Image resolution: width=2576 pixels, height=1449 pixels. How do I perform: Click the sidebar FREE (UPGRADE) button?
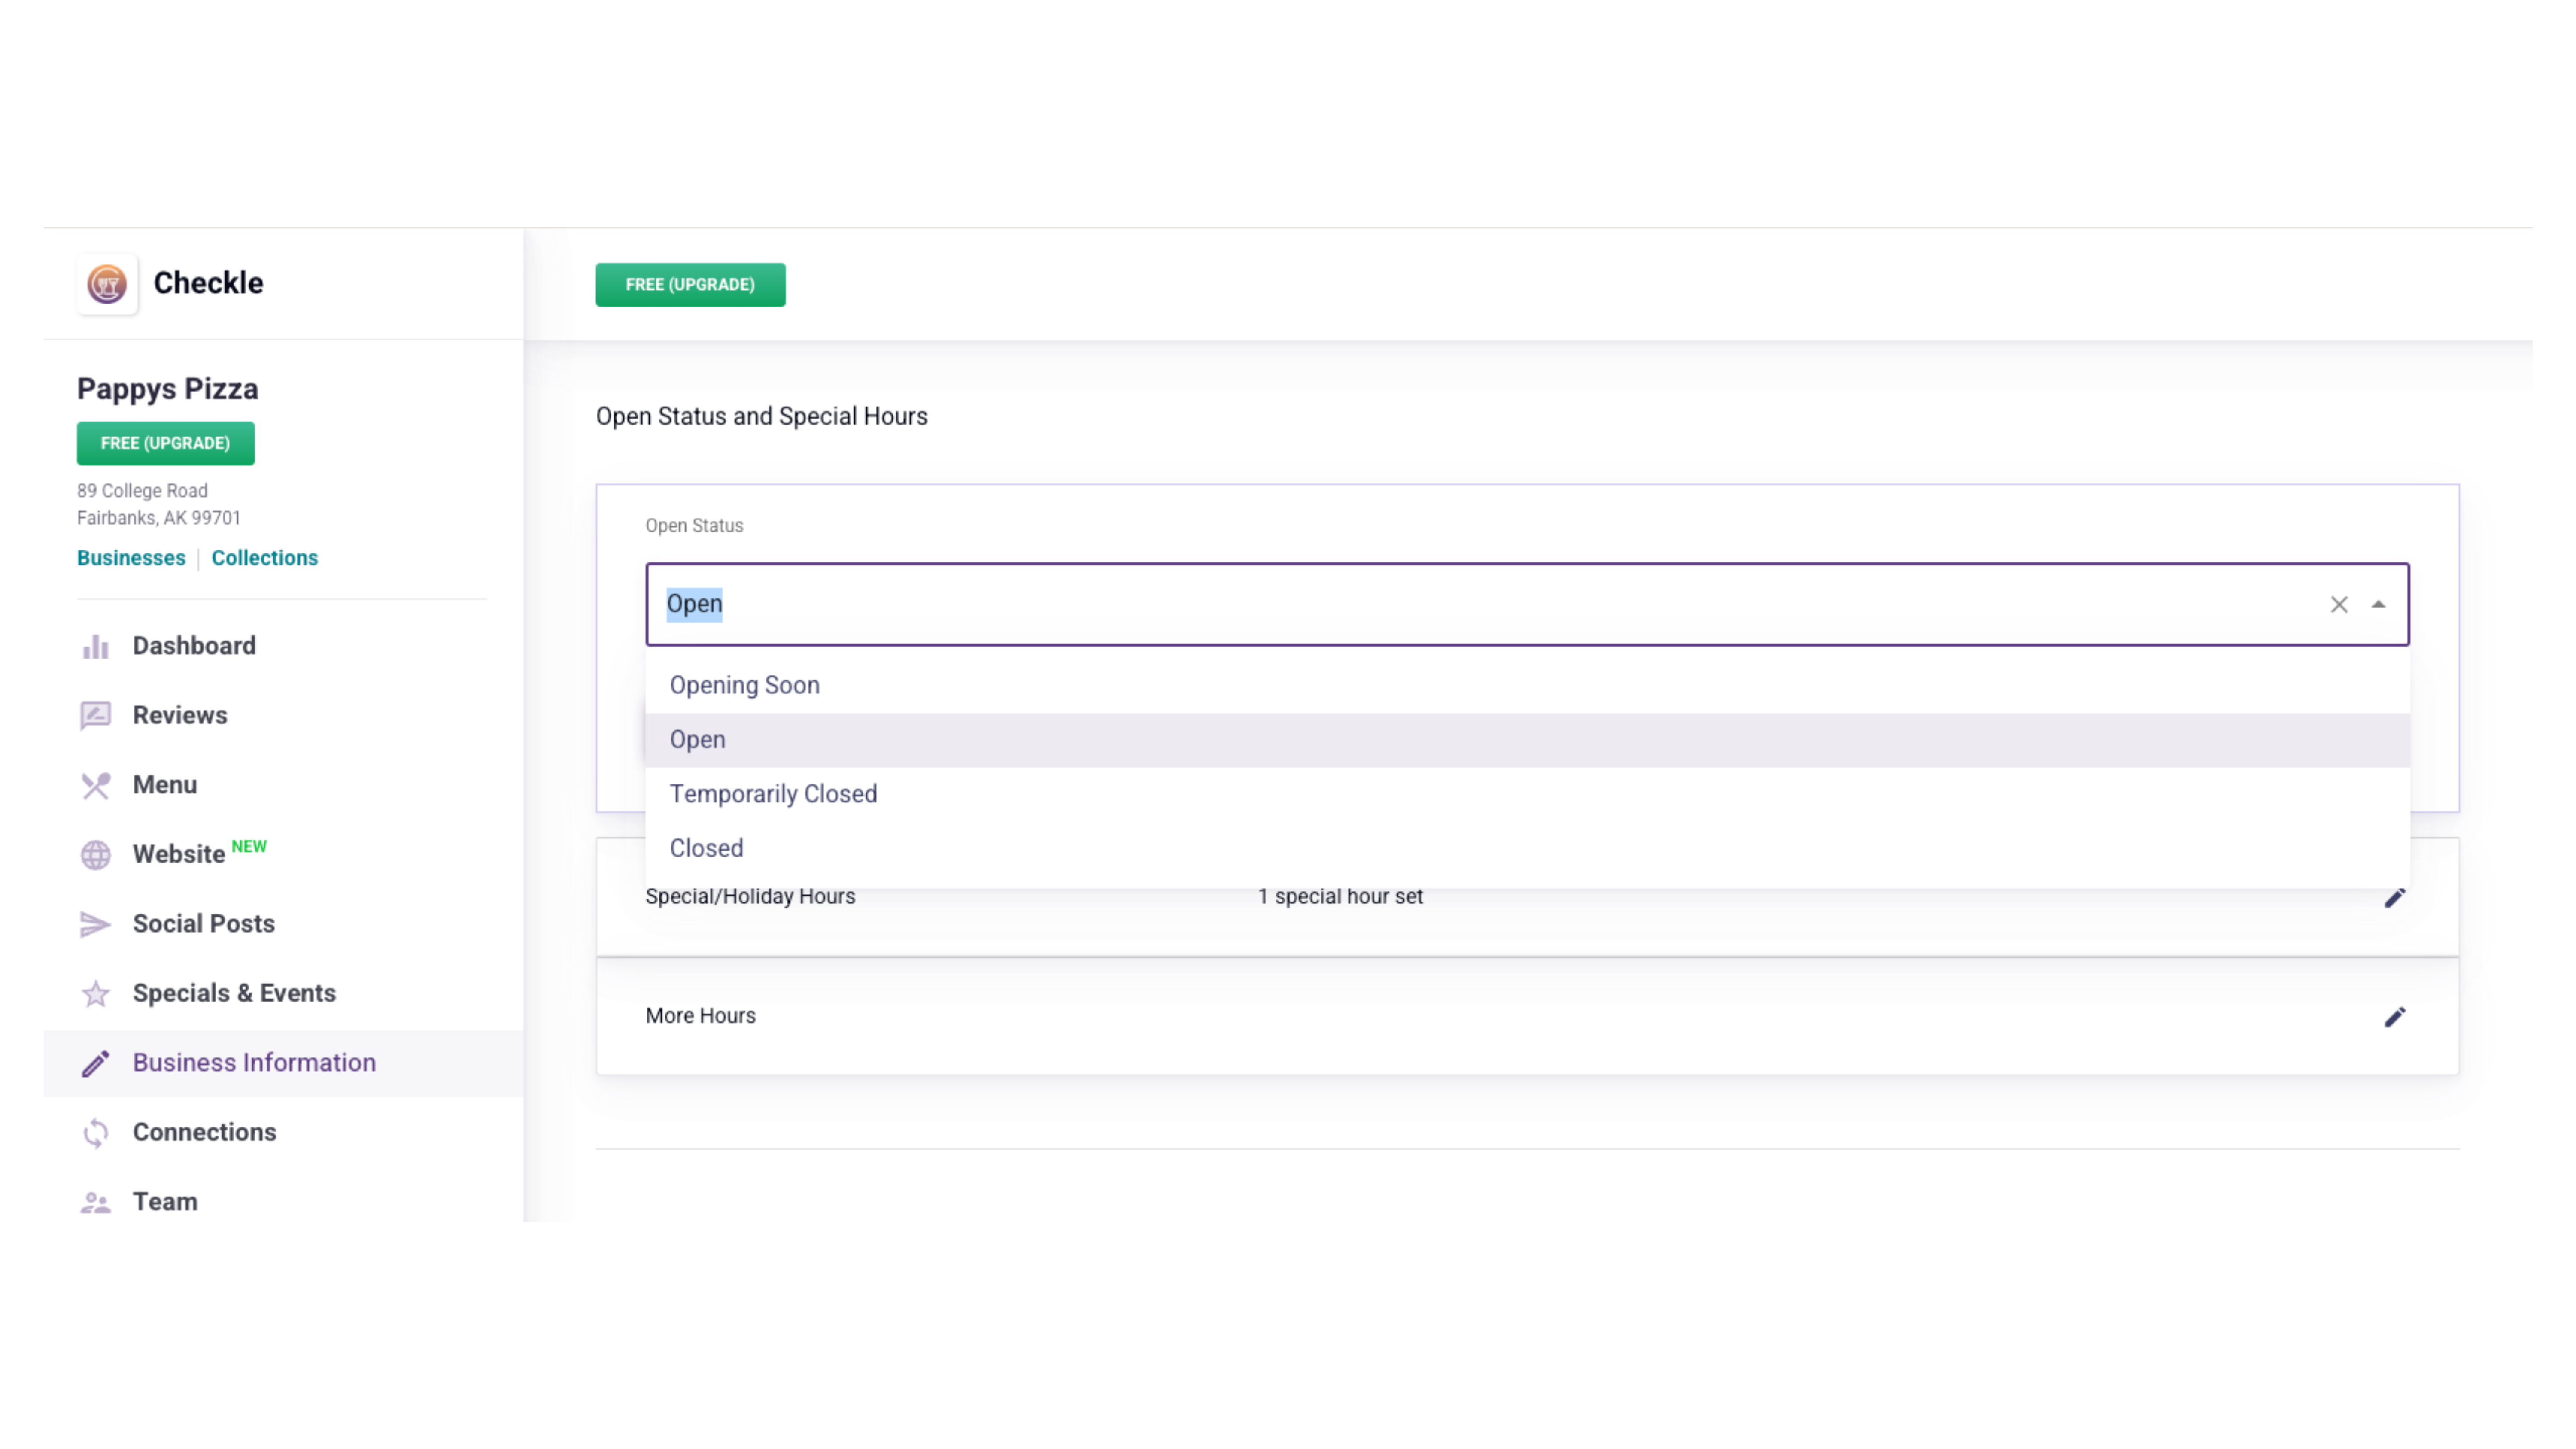[166, 444]
